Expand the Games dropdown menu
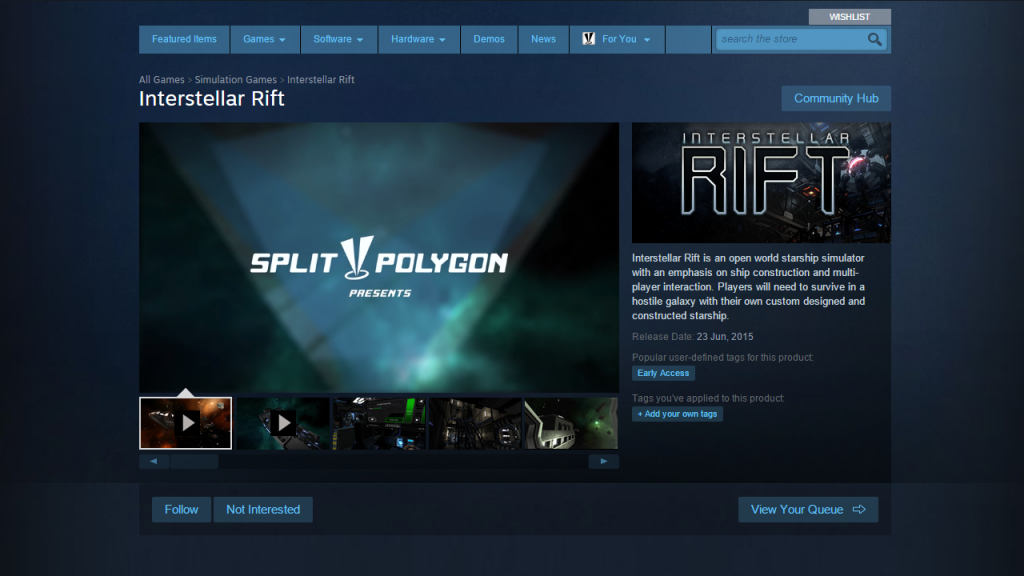Viewport: 1024px width, 576px height. pyautogui.click(x=264, y=39)
